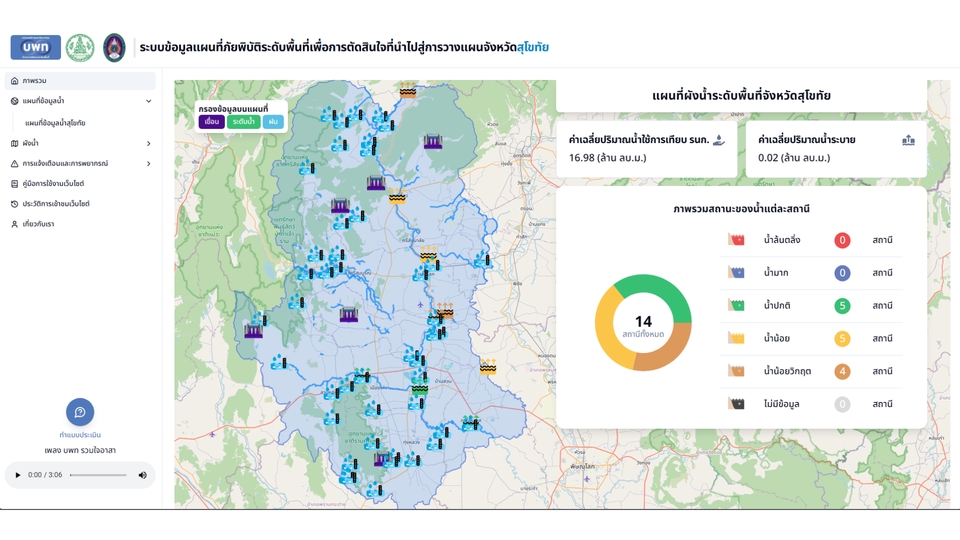This screenshot has width=960, height=540.
Task: Click the black no-data (ไม่มีข้อมูล) status icon
Action: (737, 404)
